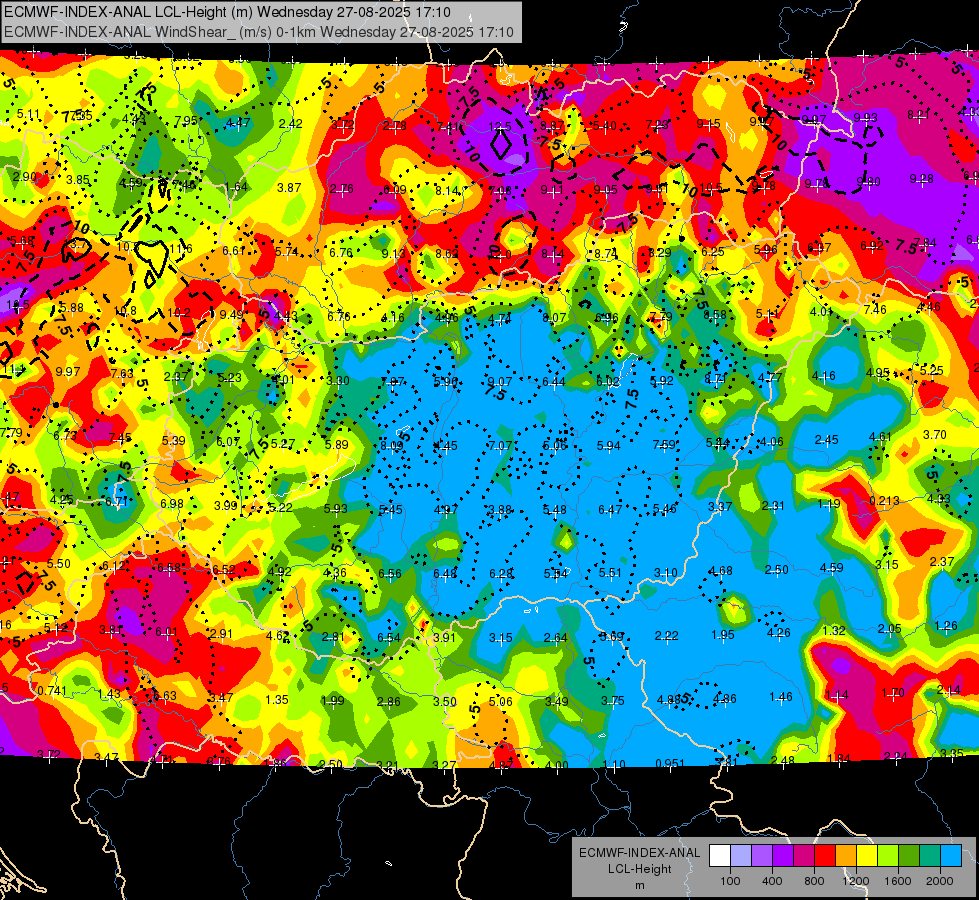This screenshot has height=900, width=979.
Task: Pick the red swatch in the legend
Action: 825,856
